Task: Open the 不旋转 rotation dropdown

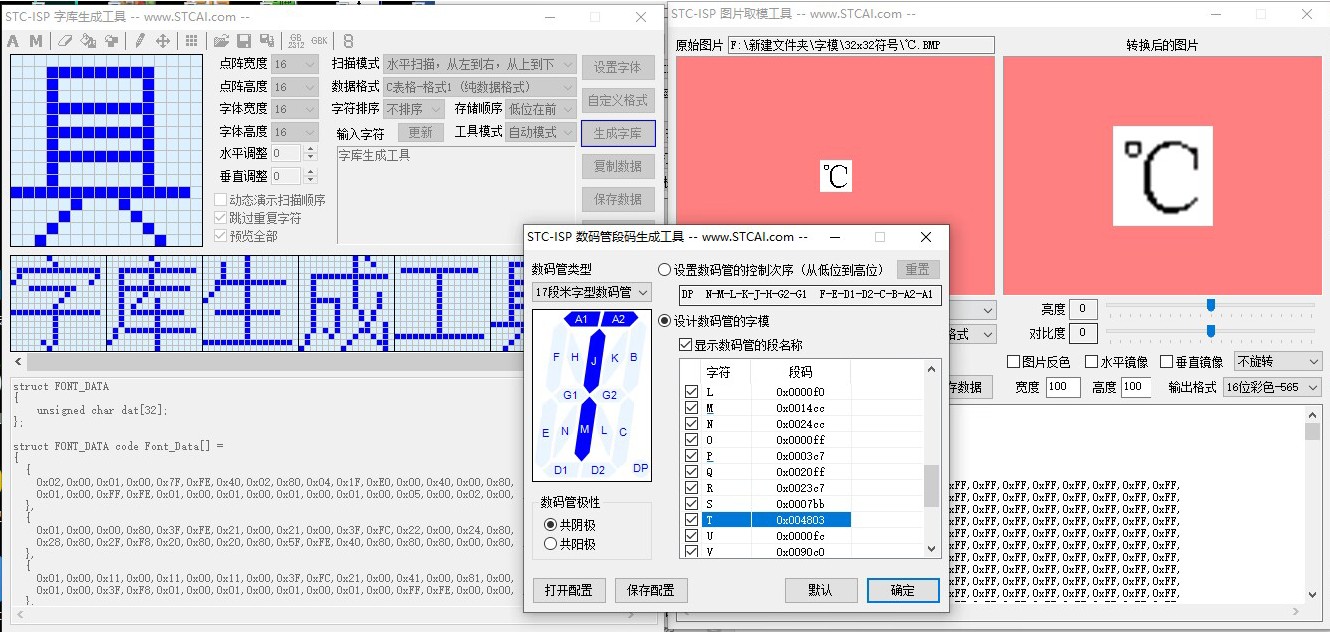Action: [1278, 362]
